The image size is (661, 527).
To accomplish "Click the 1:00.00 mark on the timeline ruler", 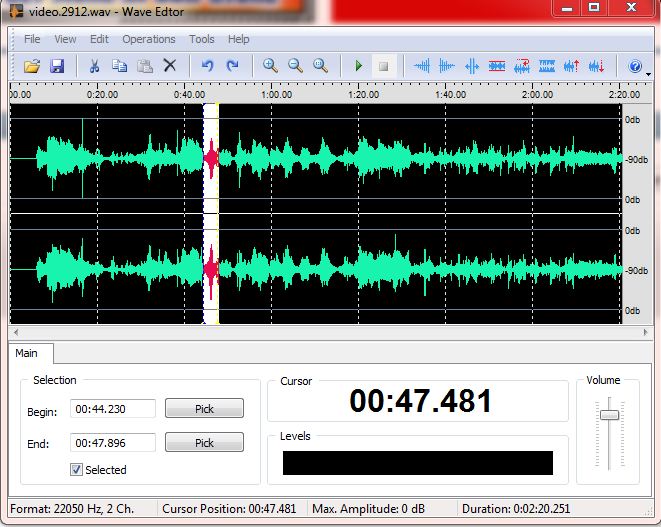I will click(x=276, y=94).
